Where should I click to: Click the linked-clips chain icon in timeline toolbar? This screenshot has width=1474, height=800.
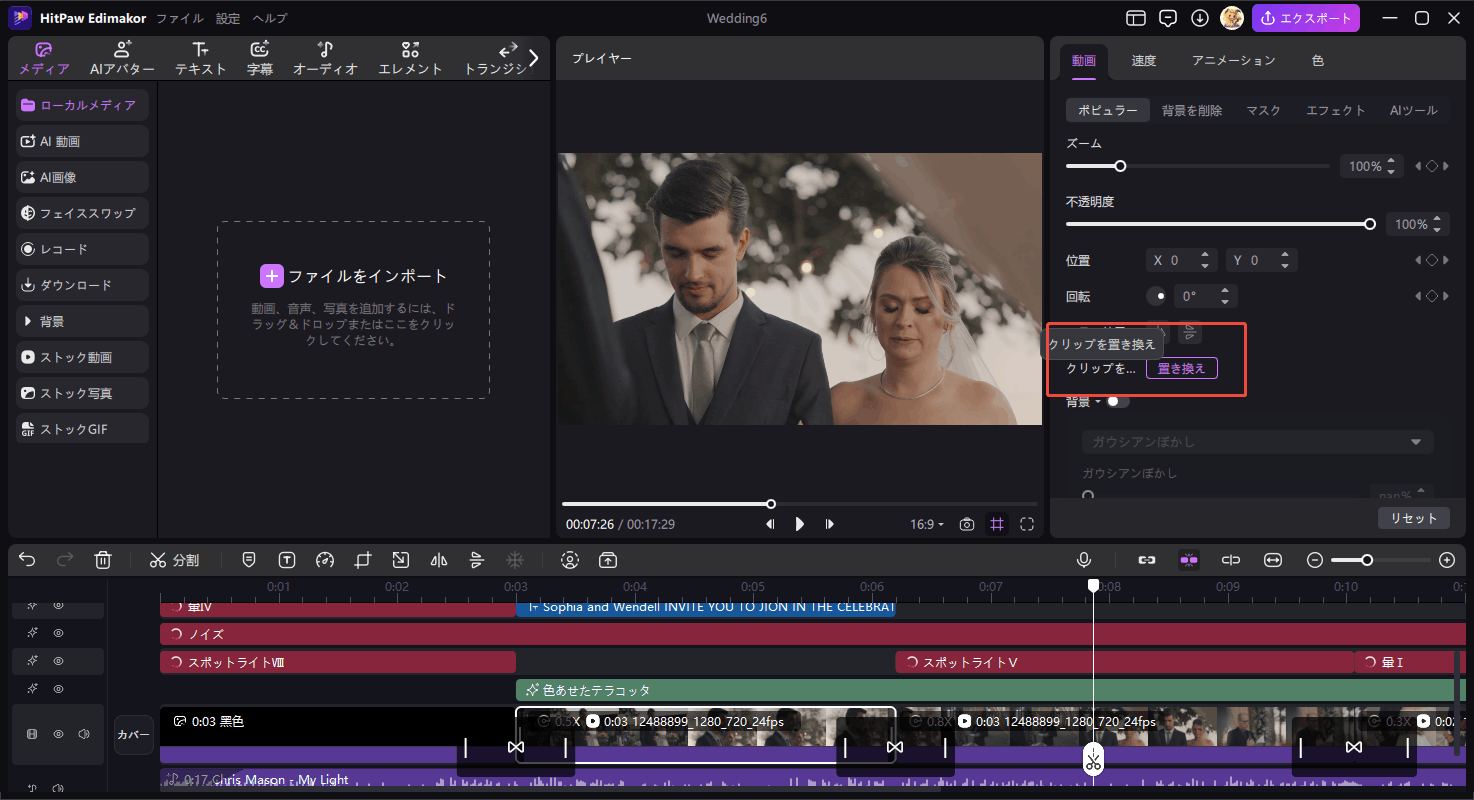pos(1147,560)
